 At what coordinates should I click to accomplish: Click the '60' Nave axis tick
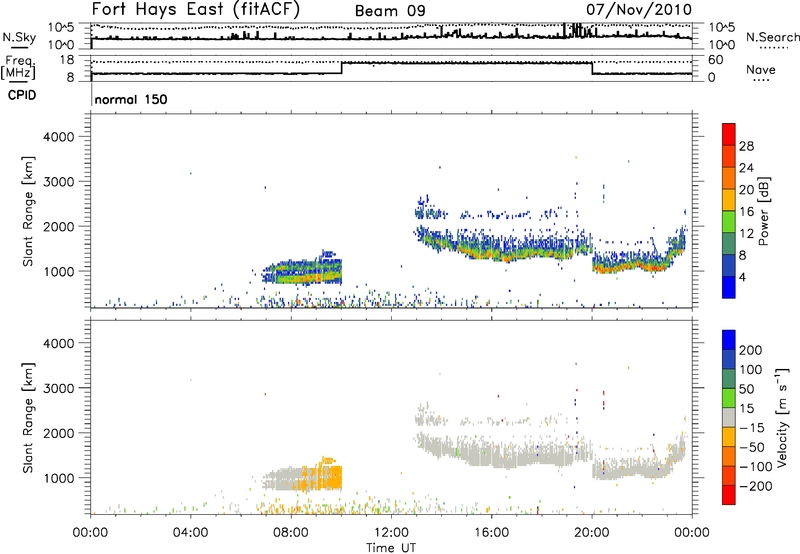click(x=716, y=60)
